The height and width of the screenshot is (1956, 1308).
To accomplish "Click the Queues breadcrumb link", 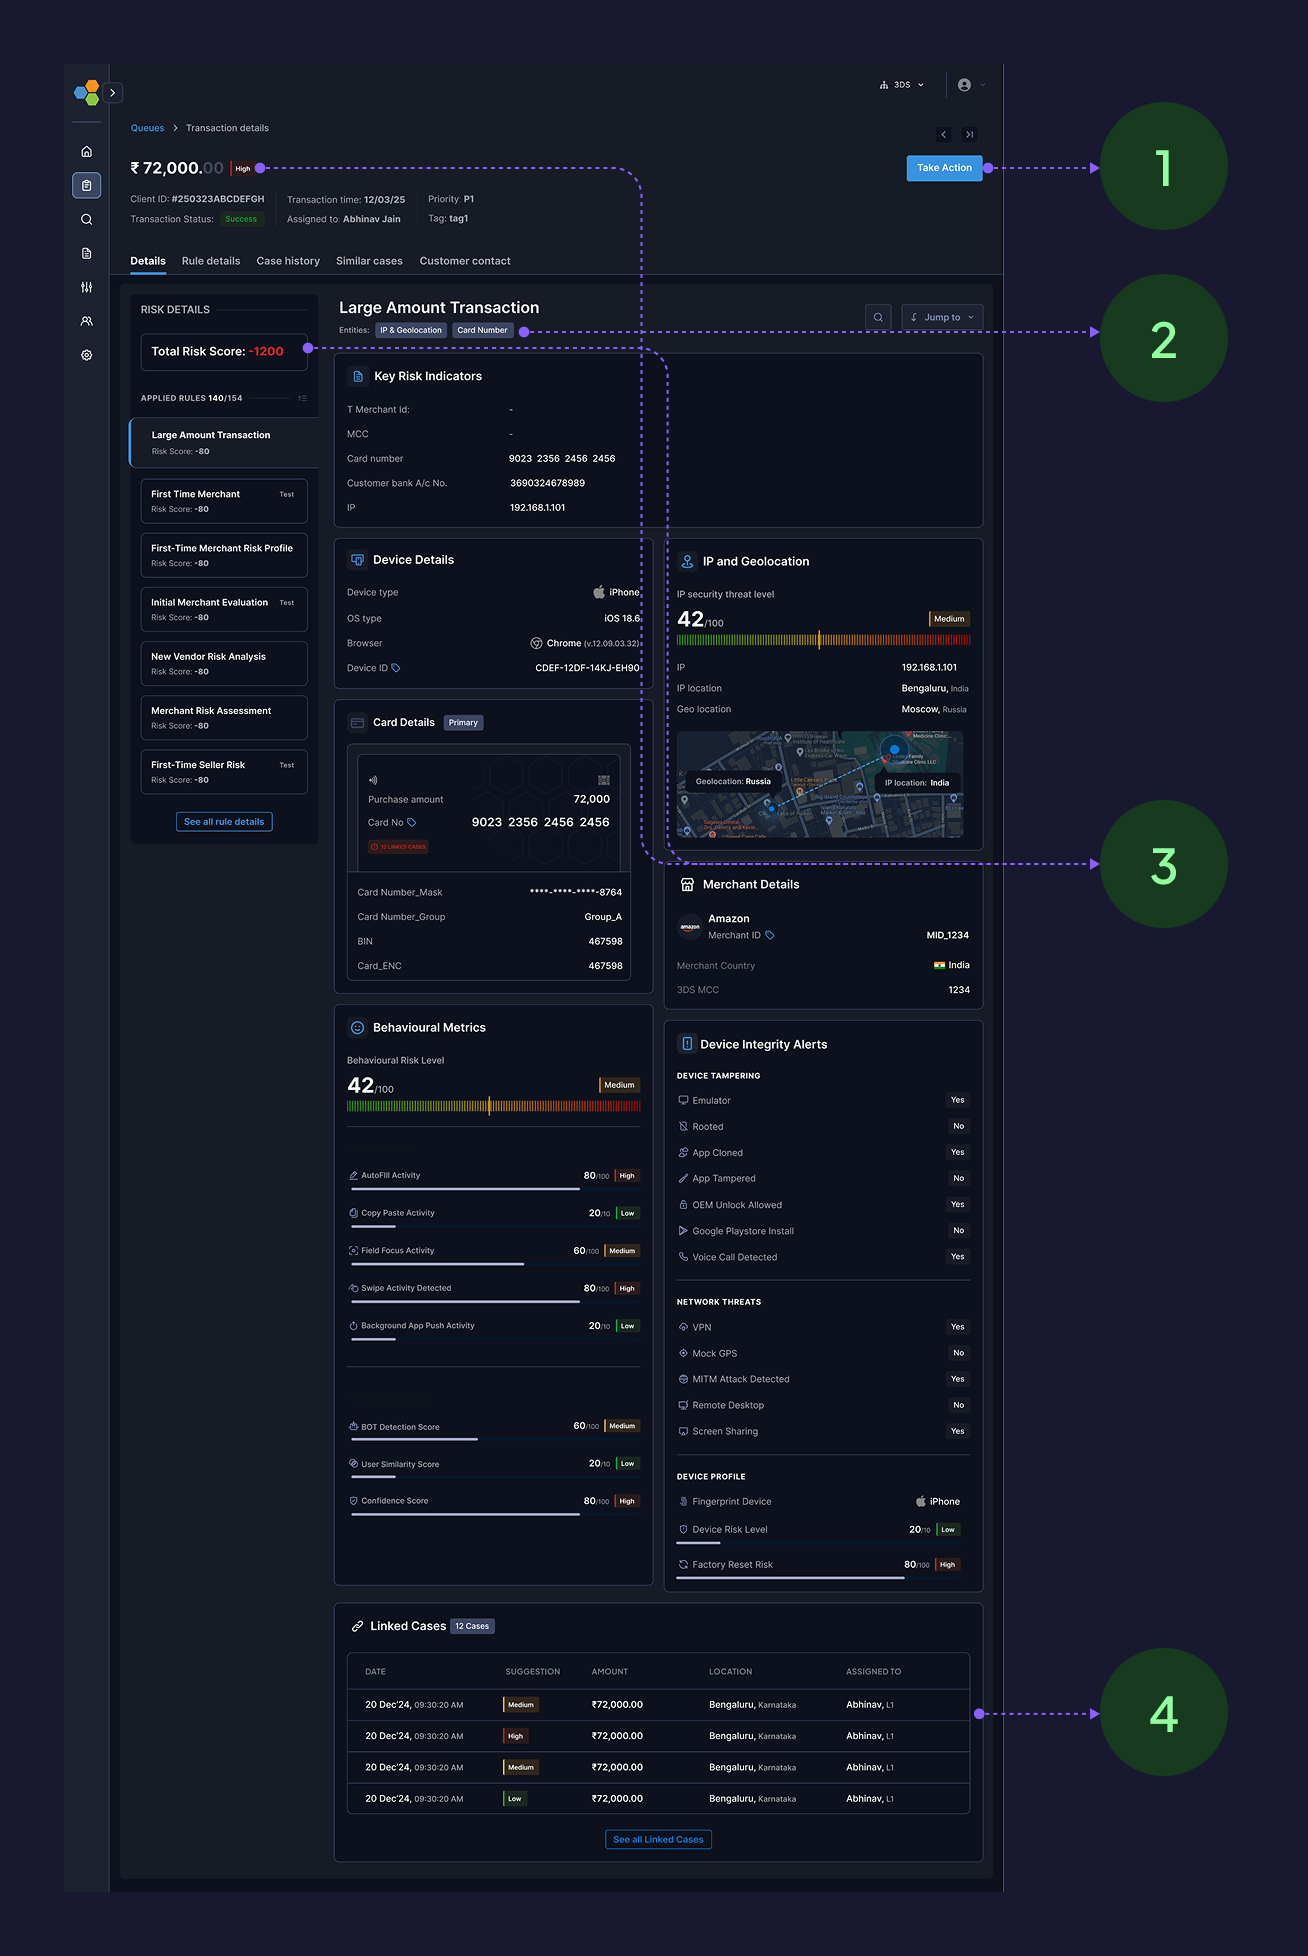I will 147,129.
